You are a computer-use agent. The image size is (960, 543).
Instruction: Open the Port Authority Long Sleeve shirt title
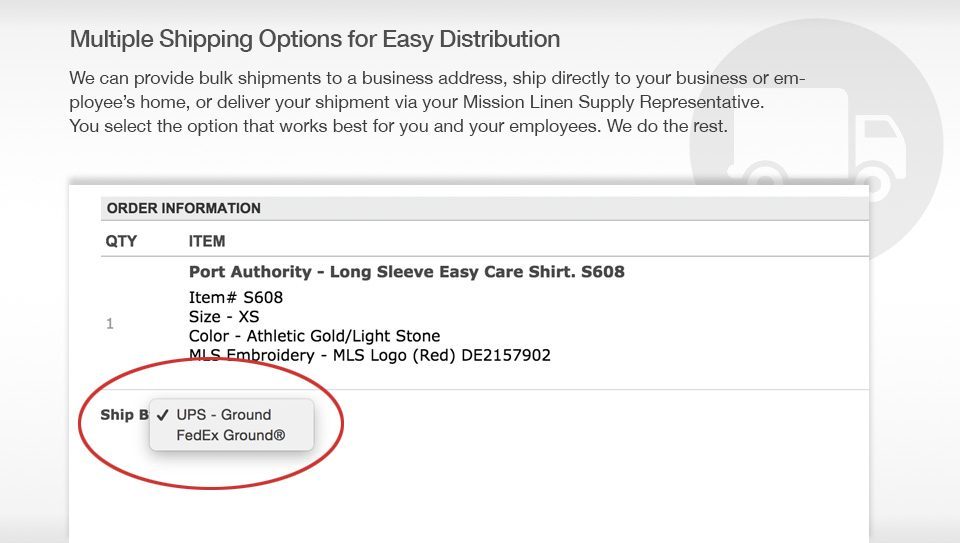coord(407,272)
